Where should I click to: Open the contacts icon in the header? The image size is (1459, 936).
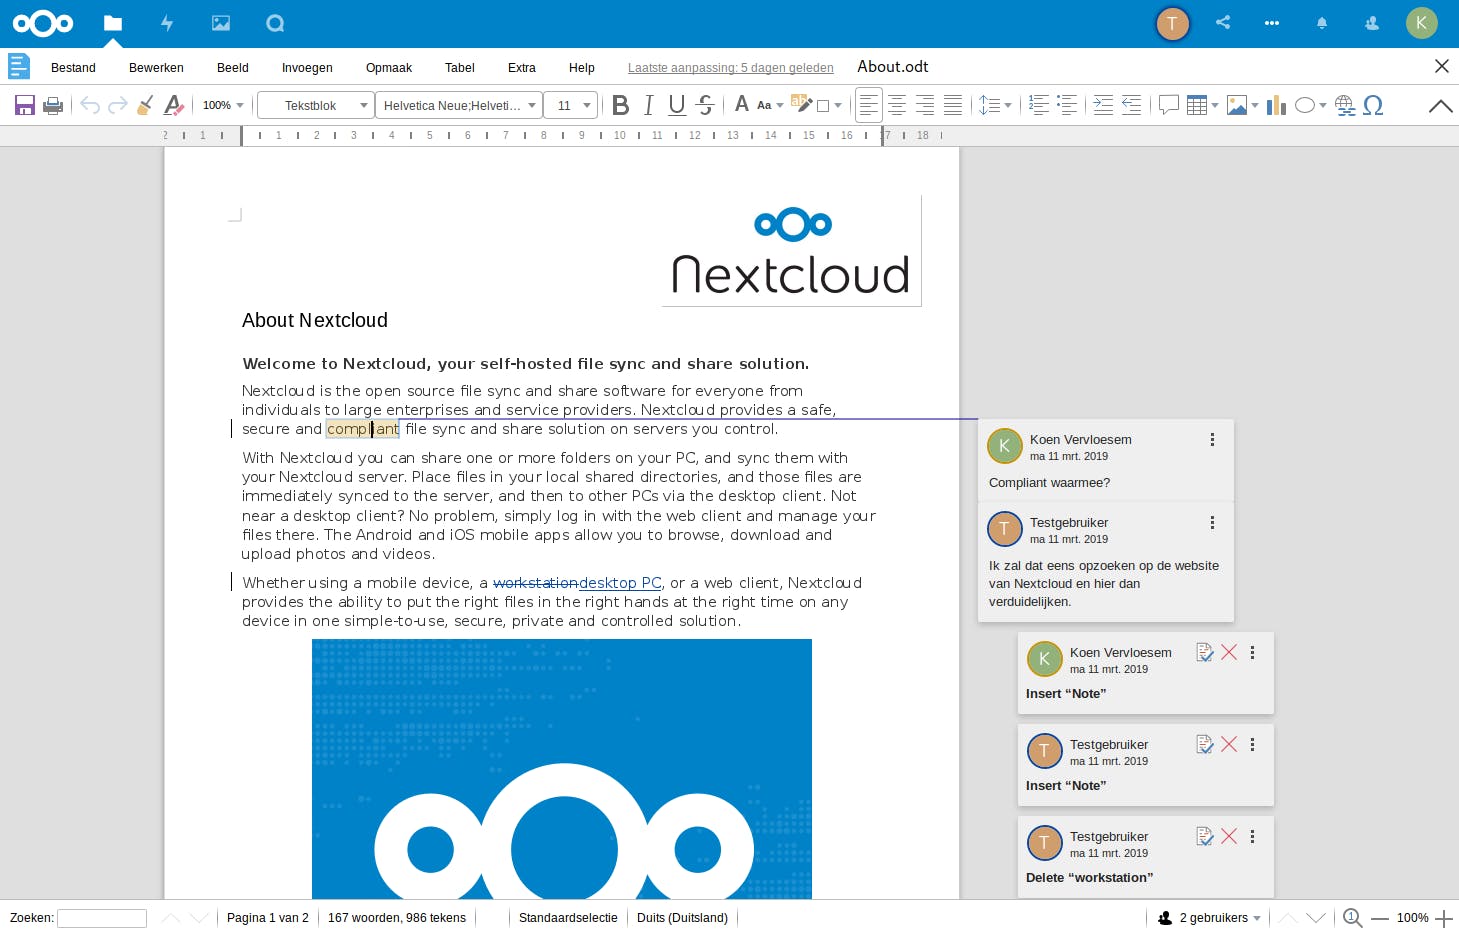pos(1372,23)
